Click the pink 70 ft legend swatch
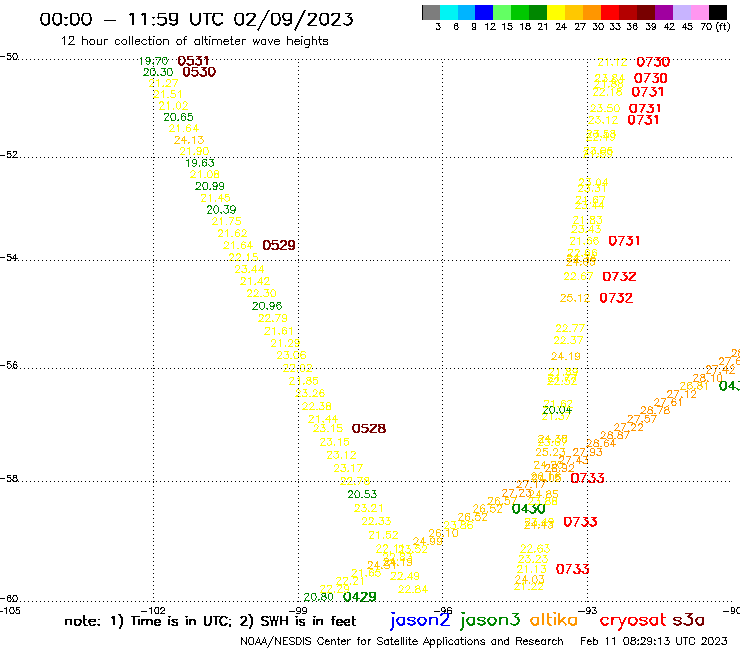Viewport: 740px width, 650px height. [x=699, y=12]
